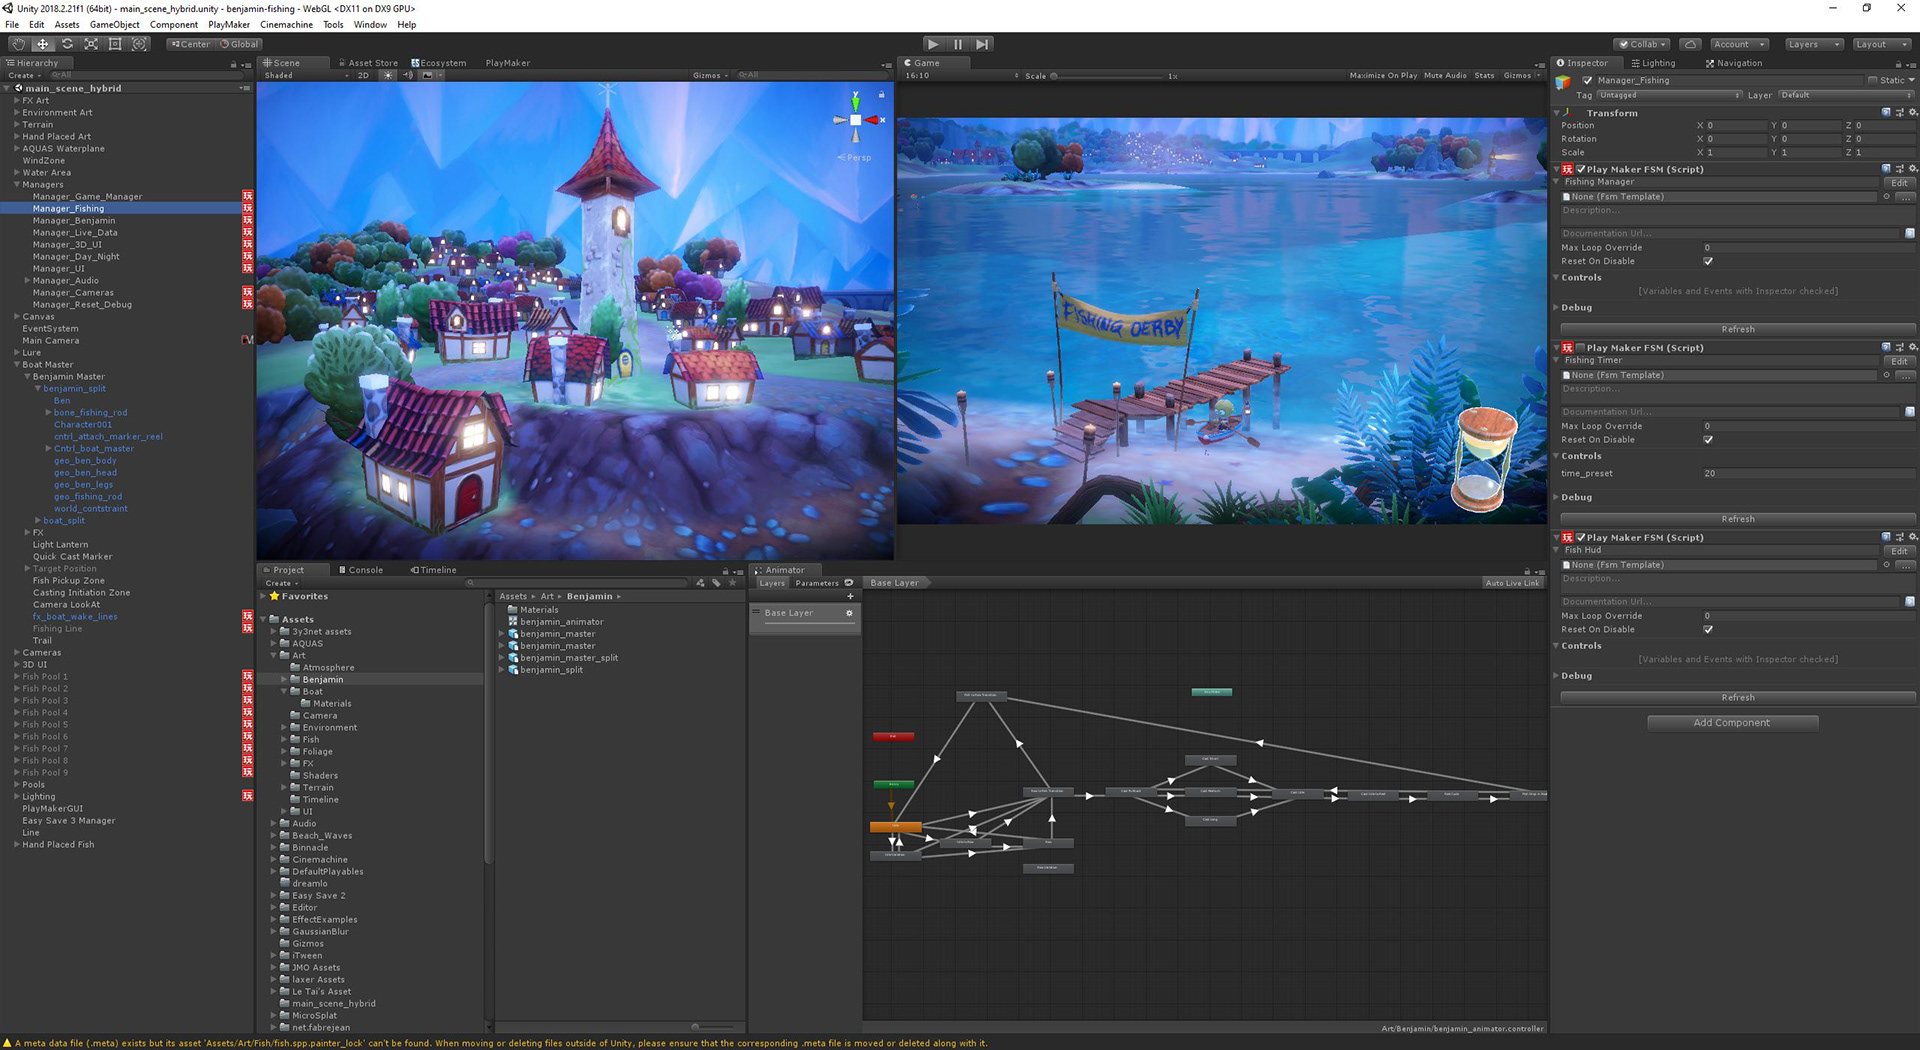Toggle Manager_Fishing active checkbox

pyautogui.click(x=1587, y=80)
